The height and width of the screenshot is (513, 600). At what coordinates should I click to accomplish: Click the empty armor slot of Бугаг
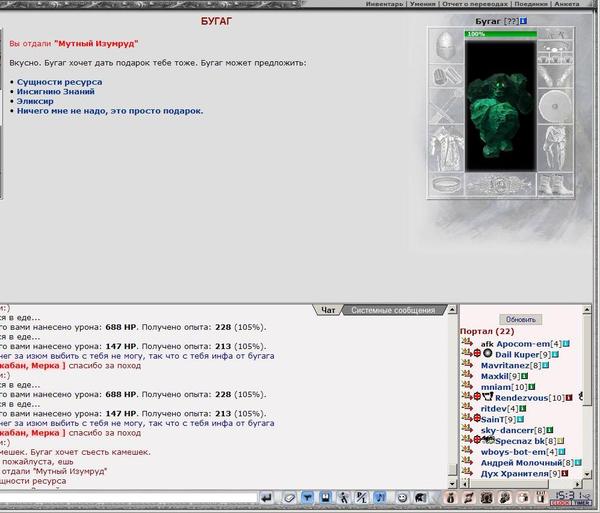(x=446, y=148)
